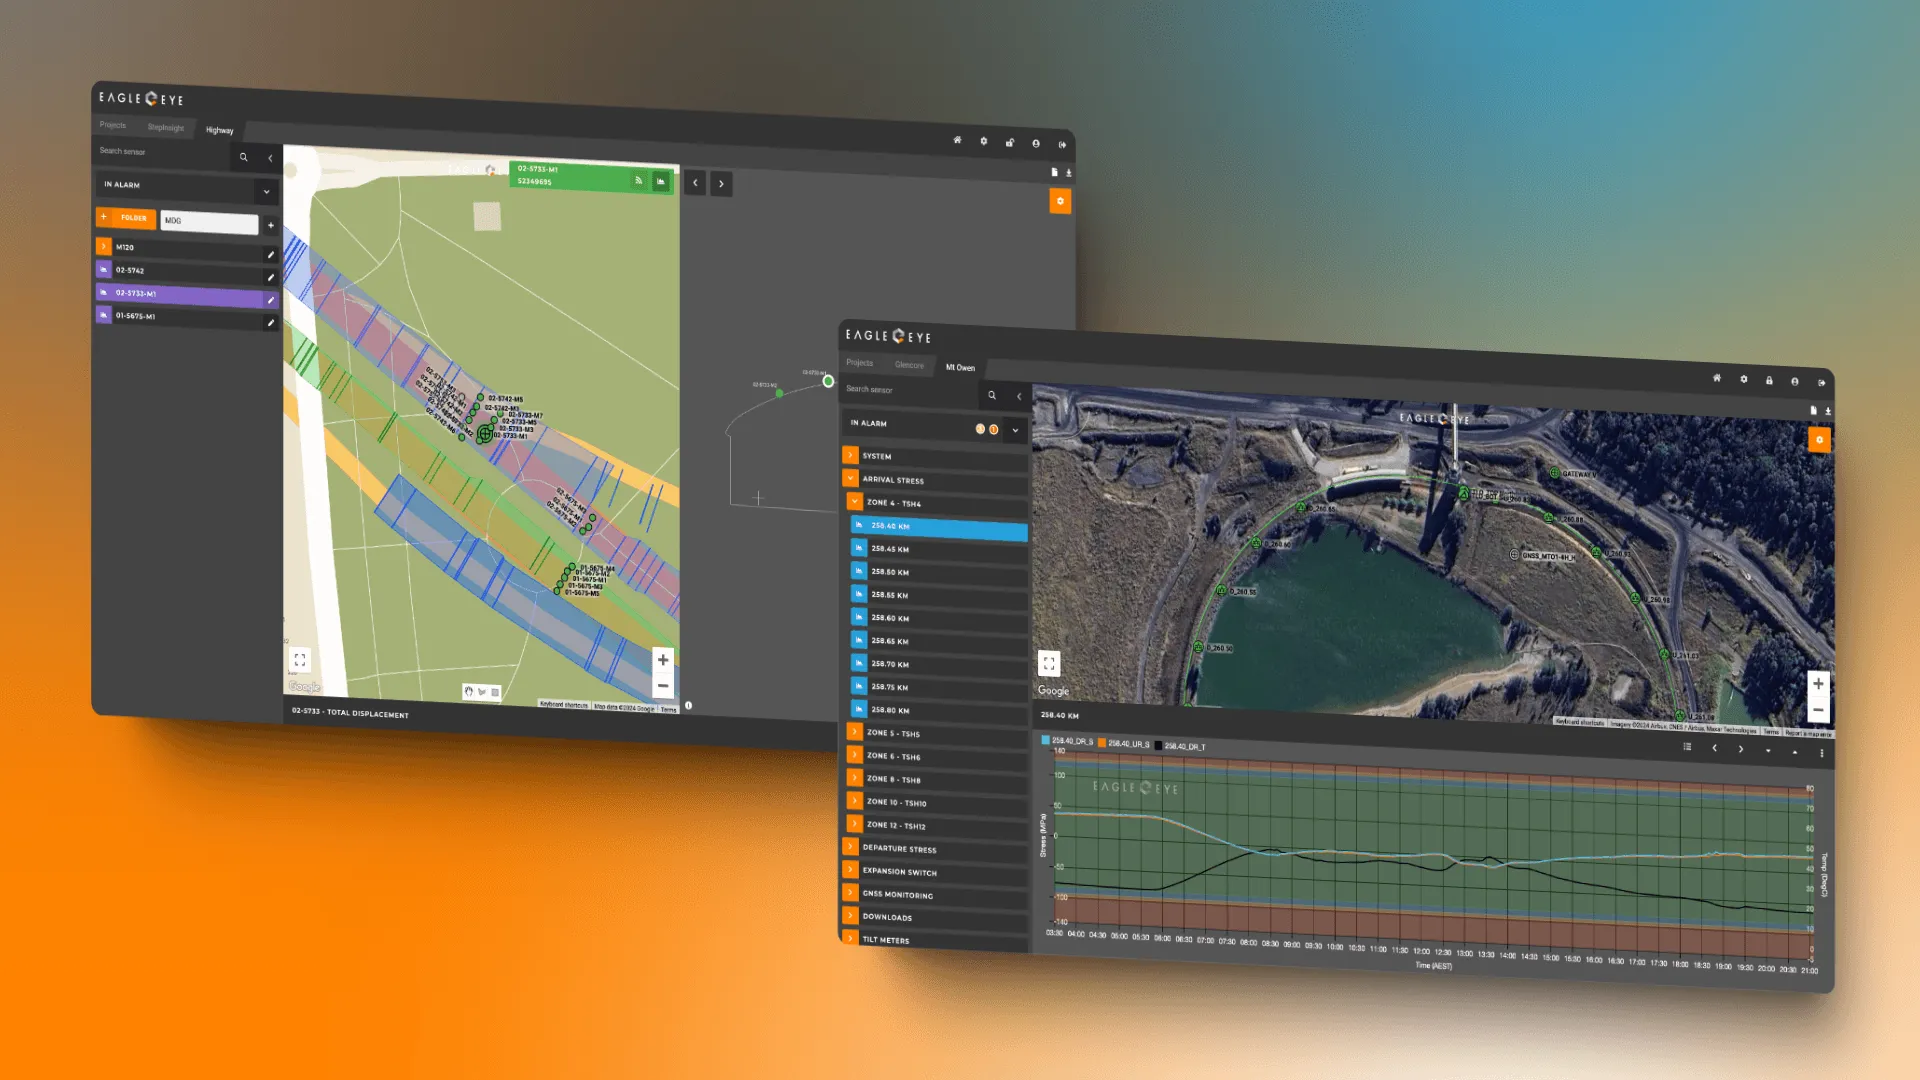Click the live-feed icon in the green sensor popup

pyautogui.click(x=638, y=182)
